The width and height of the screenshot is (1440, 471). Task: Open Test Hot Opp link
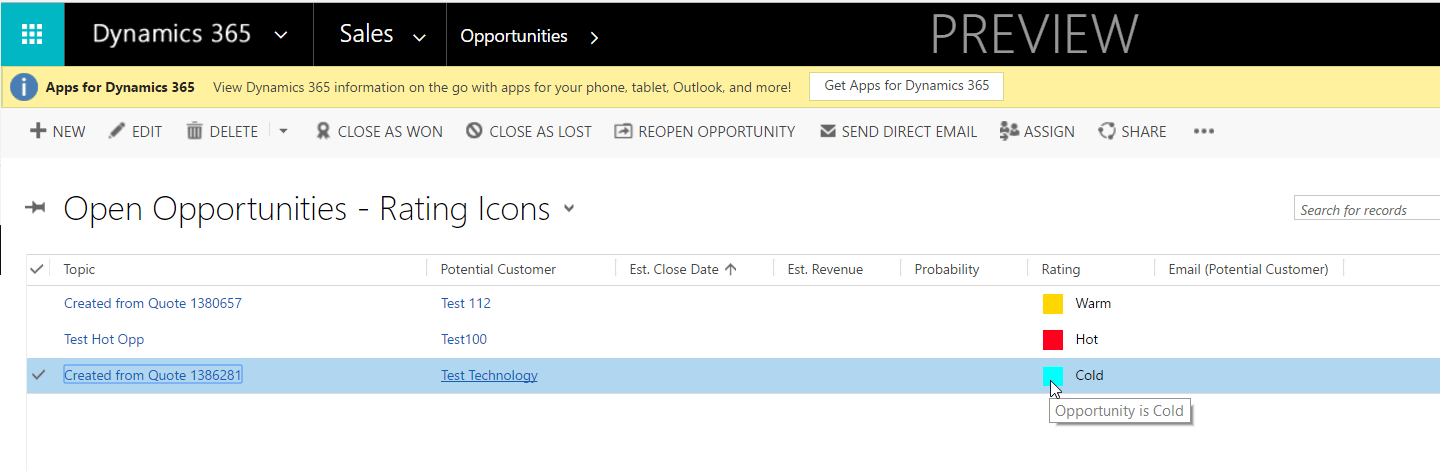(104, 339)
